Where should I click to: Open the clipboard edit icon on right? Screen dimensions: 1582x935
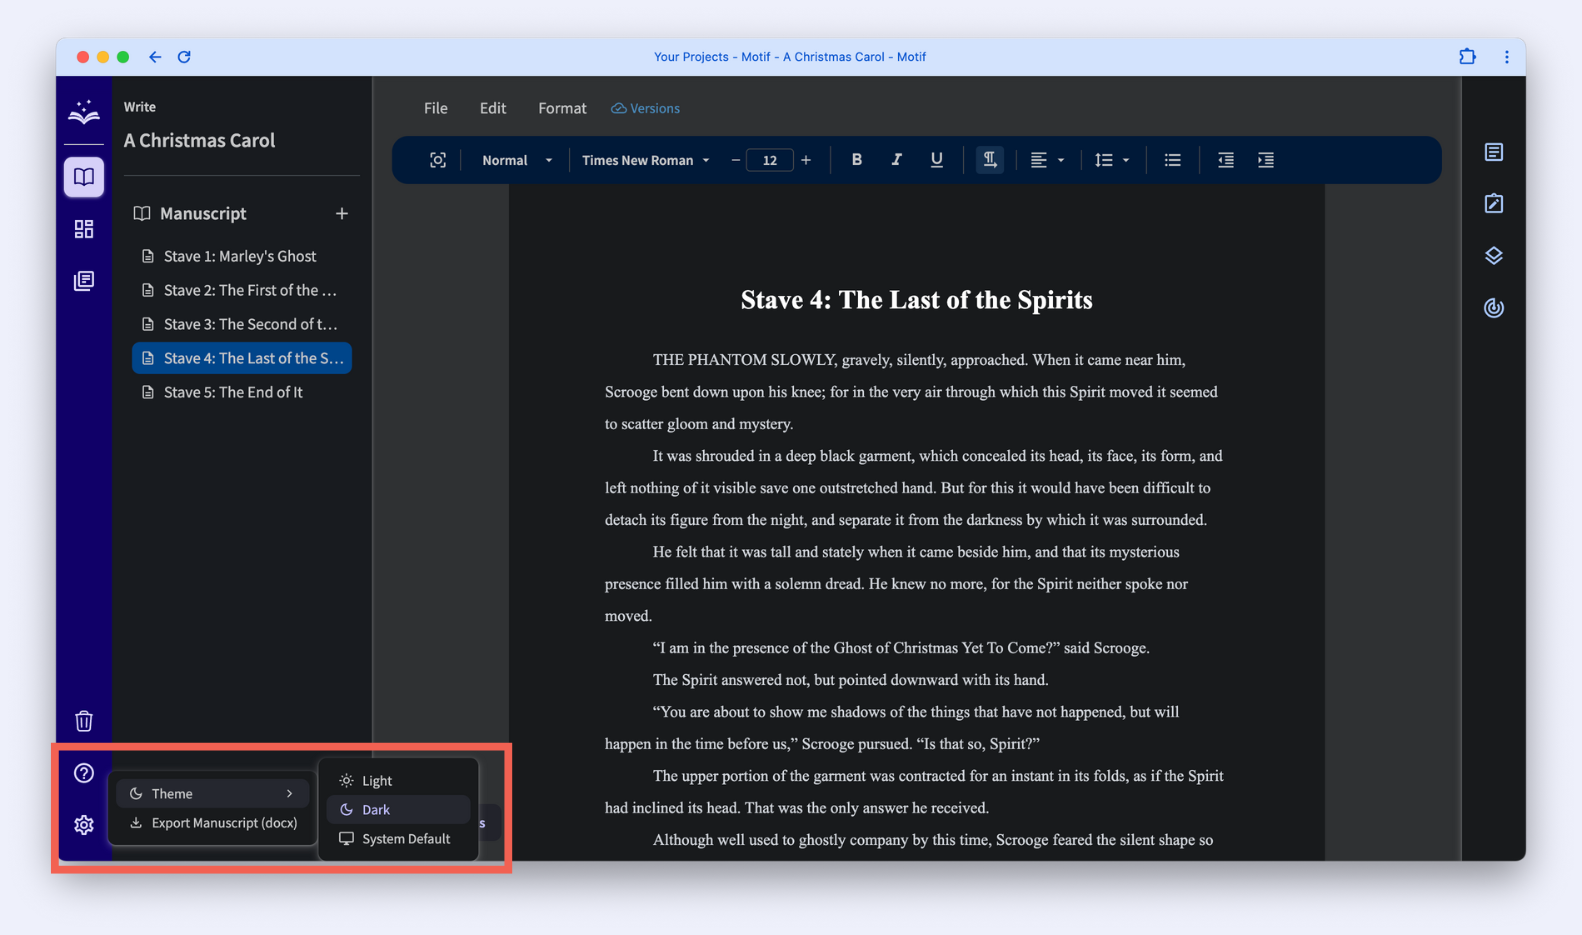coord(1494,204)
